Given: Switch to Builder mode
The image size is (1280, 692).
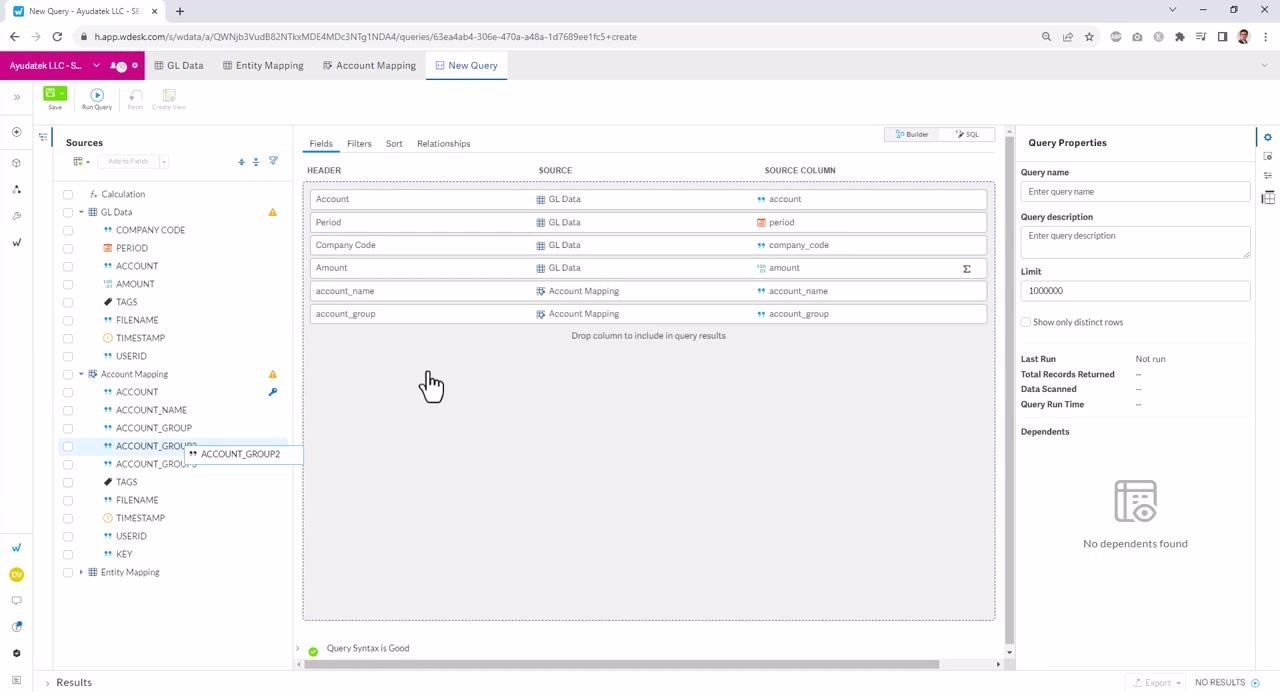Looking at the screenshot, I should pyautogui.click(x=912, y=134).
